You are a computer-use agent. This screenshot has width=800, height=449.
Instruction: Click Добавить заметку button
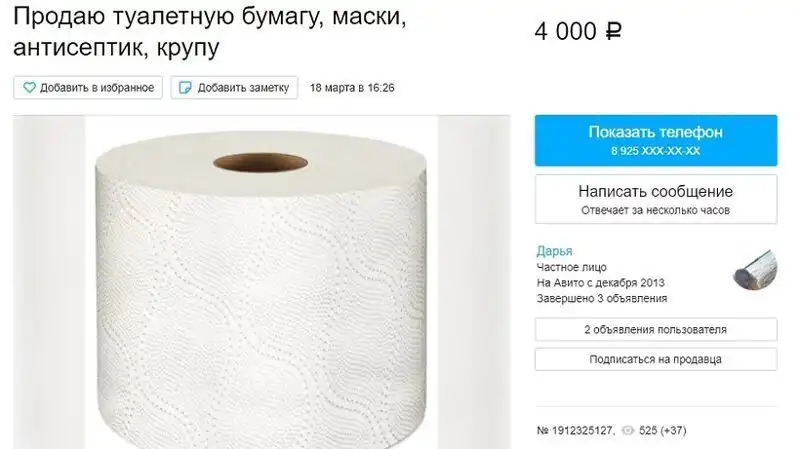pyautogui.click(x=234, y=88)
